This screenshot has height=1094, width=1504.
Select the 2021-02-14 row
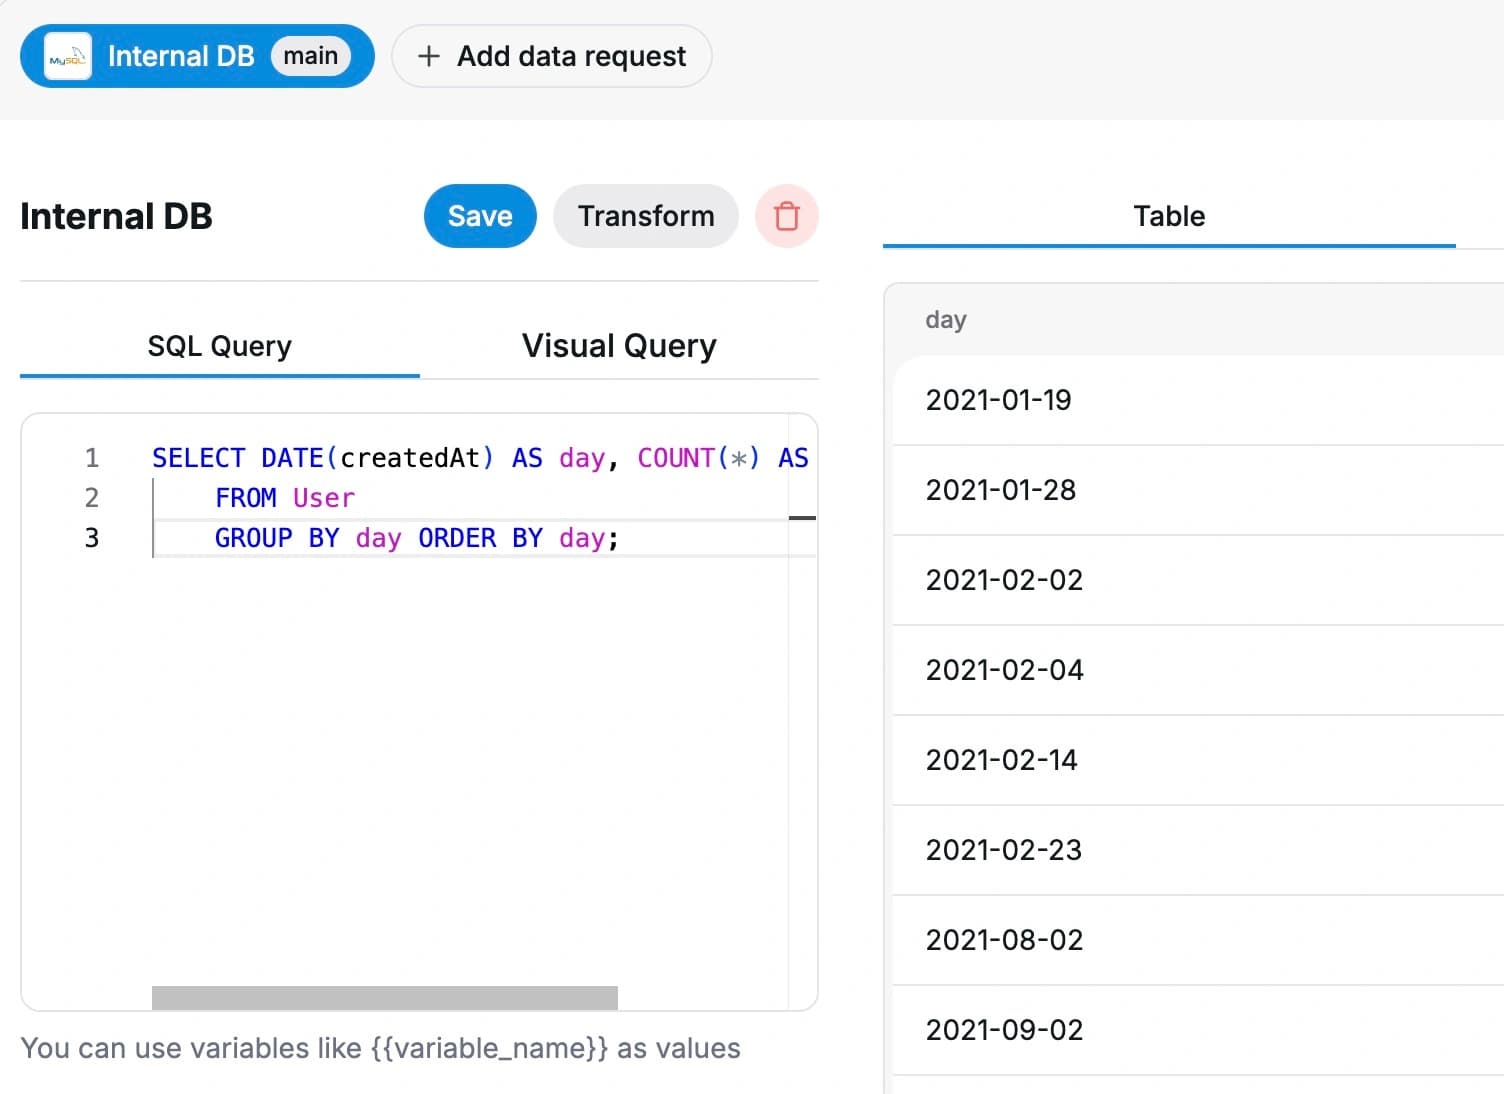pos(1100,760)
